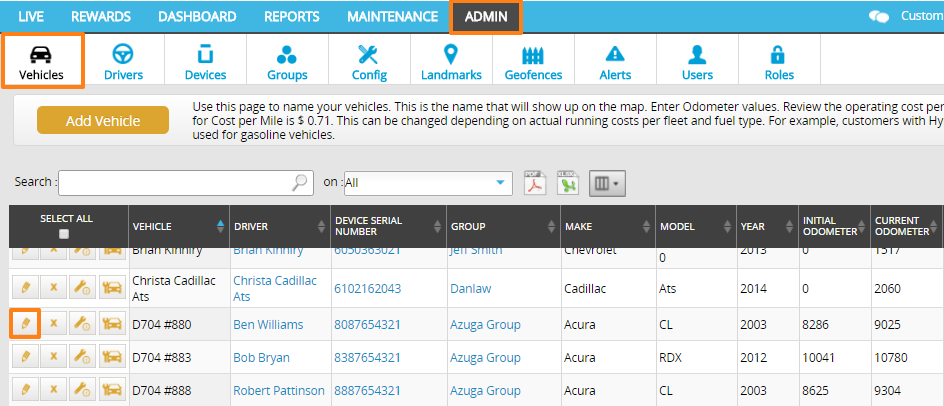Viewport: 944px width, 406px height.
Task: Sort table by Driver column
Action: coord(280,226)
